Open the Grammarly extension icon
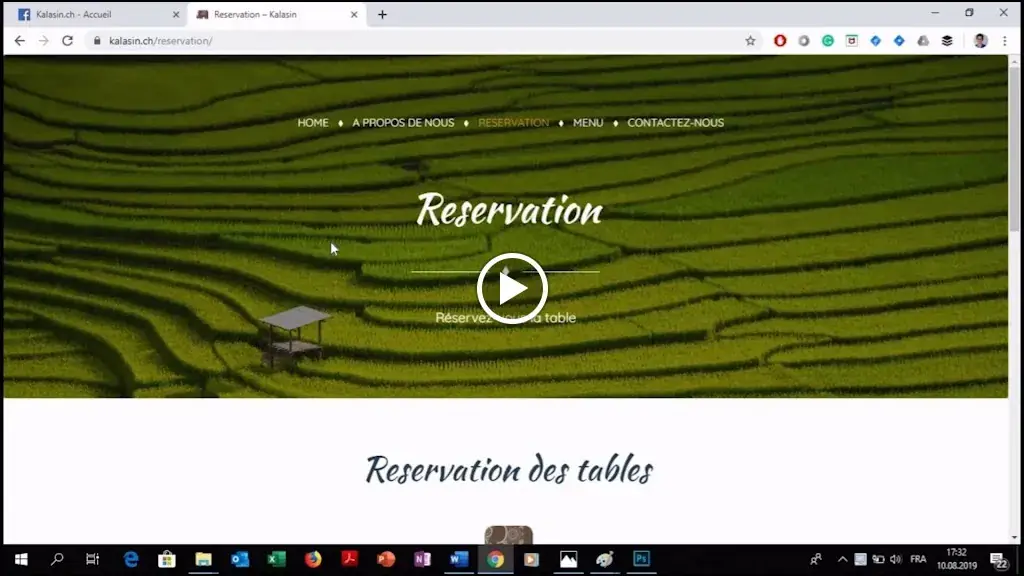Screen dimensions: 1024x576 (x=826, y=41)
